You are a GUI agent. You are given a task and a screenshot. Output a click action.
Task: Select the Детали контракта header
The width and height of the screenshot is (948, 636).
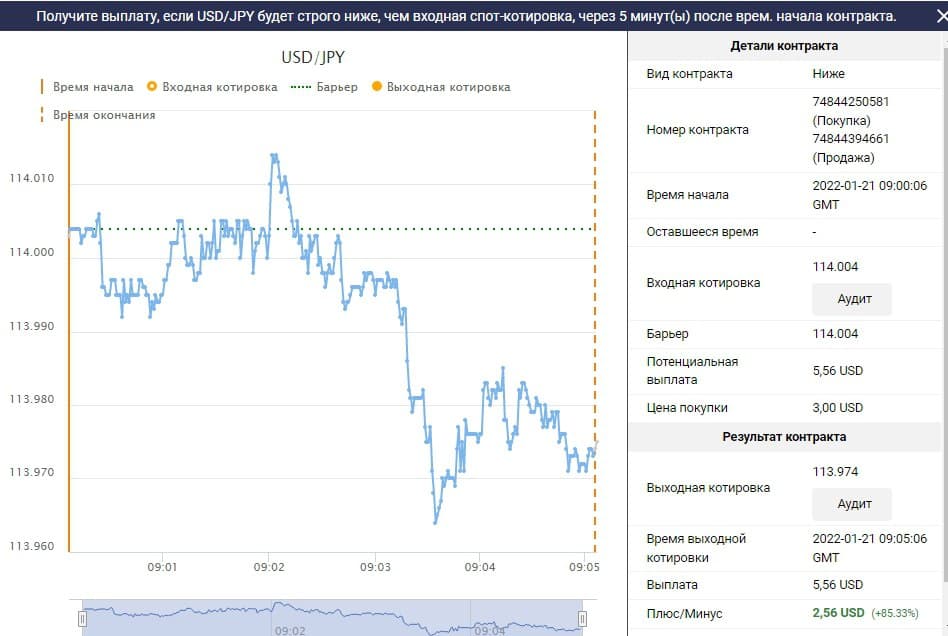784,46
